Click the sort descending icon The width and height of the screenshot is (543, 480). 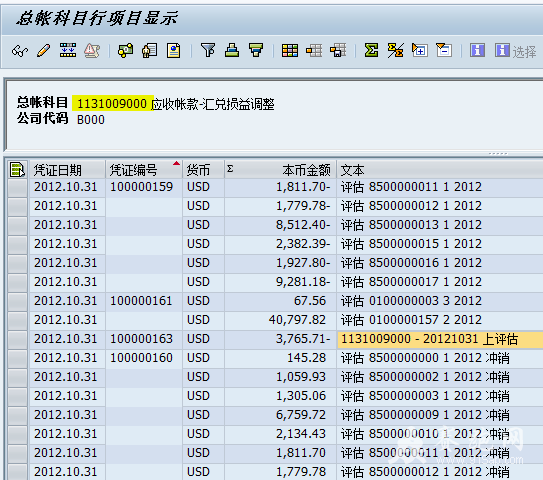pos(256,51)
